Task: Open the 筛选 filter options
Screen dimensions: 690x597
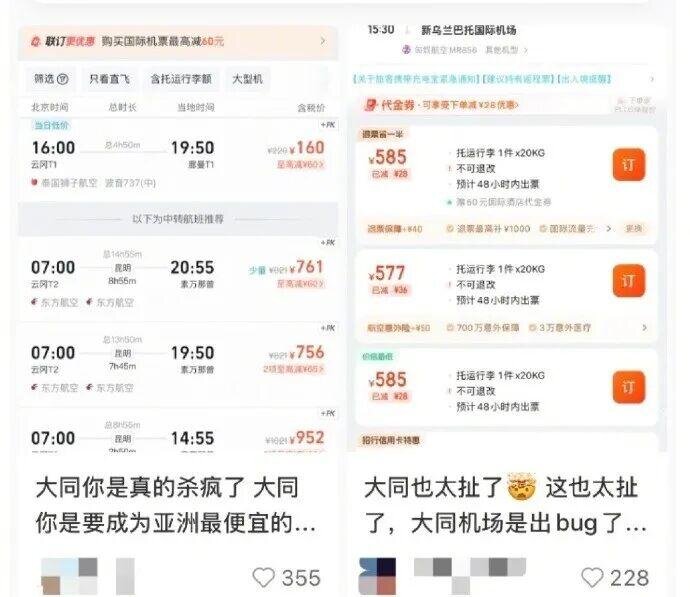Action: point(51,79)
